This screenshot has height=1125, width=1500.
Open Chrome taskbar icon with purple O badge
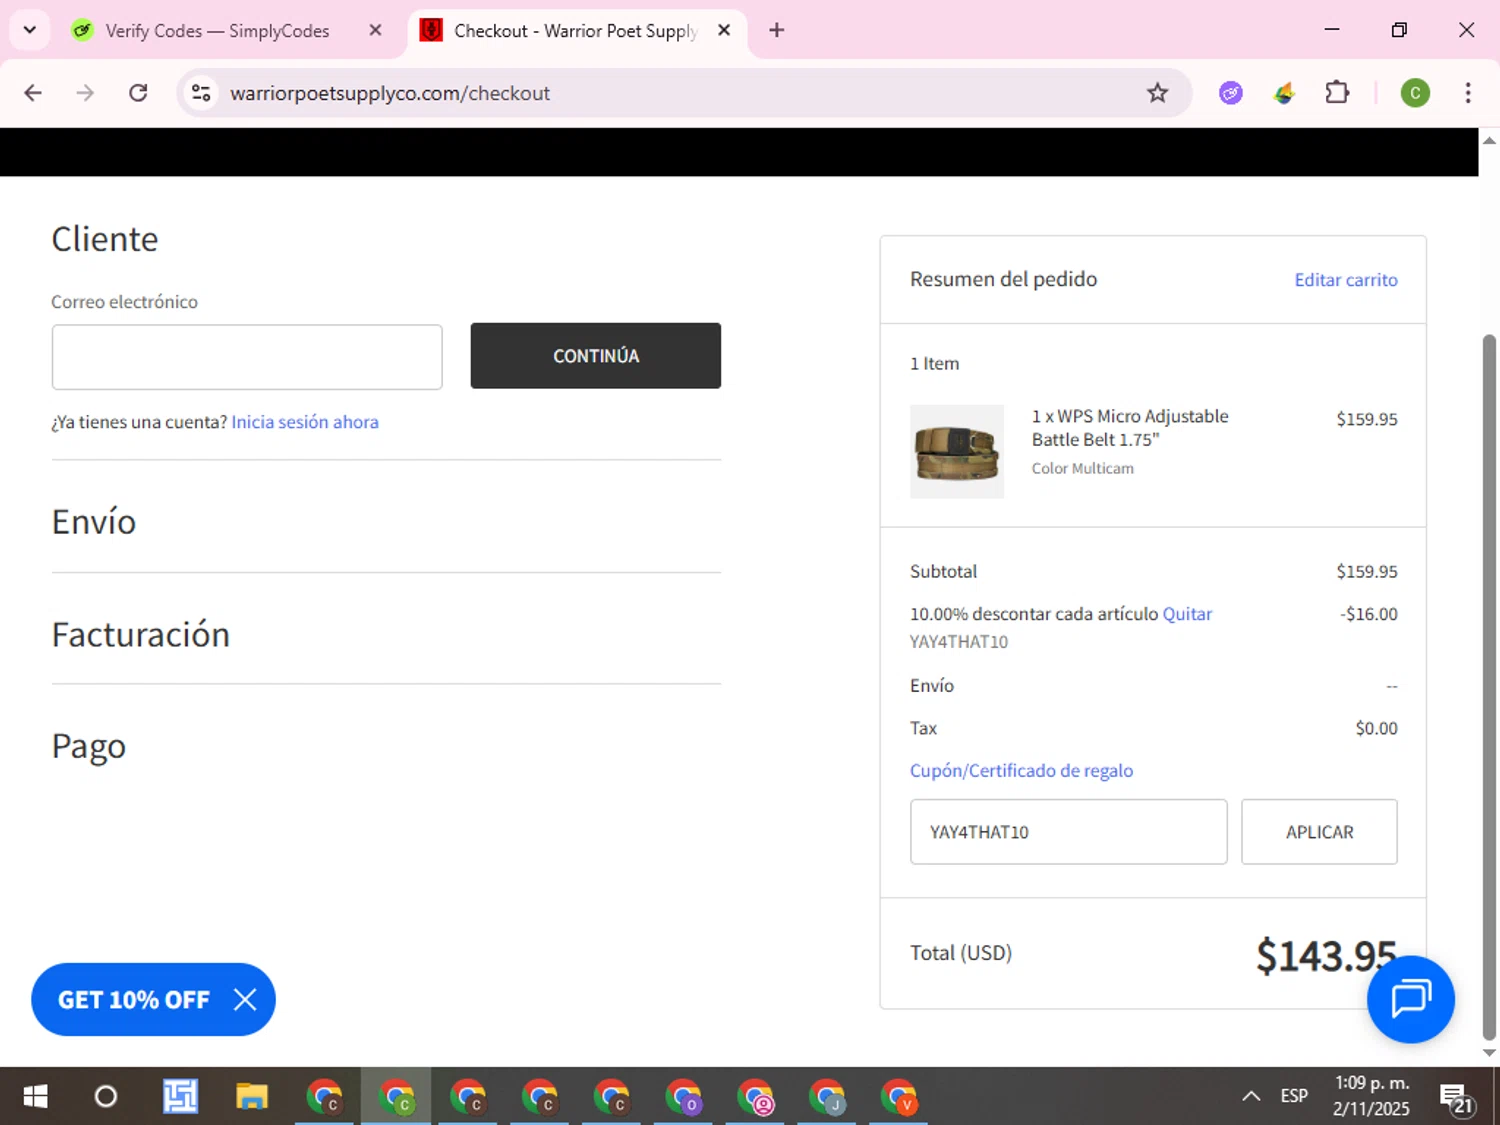click(x=684, y=1097)
